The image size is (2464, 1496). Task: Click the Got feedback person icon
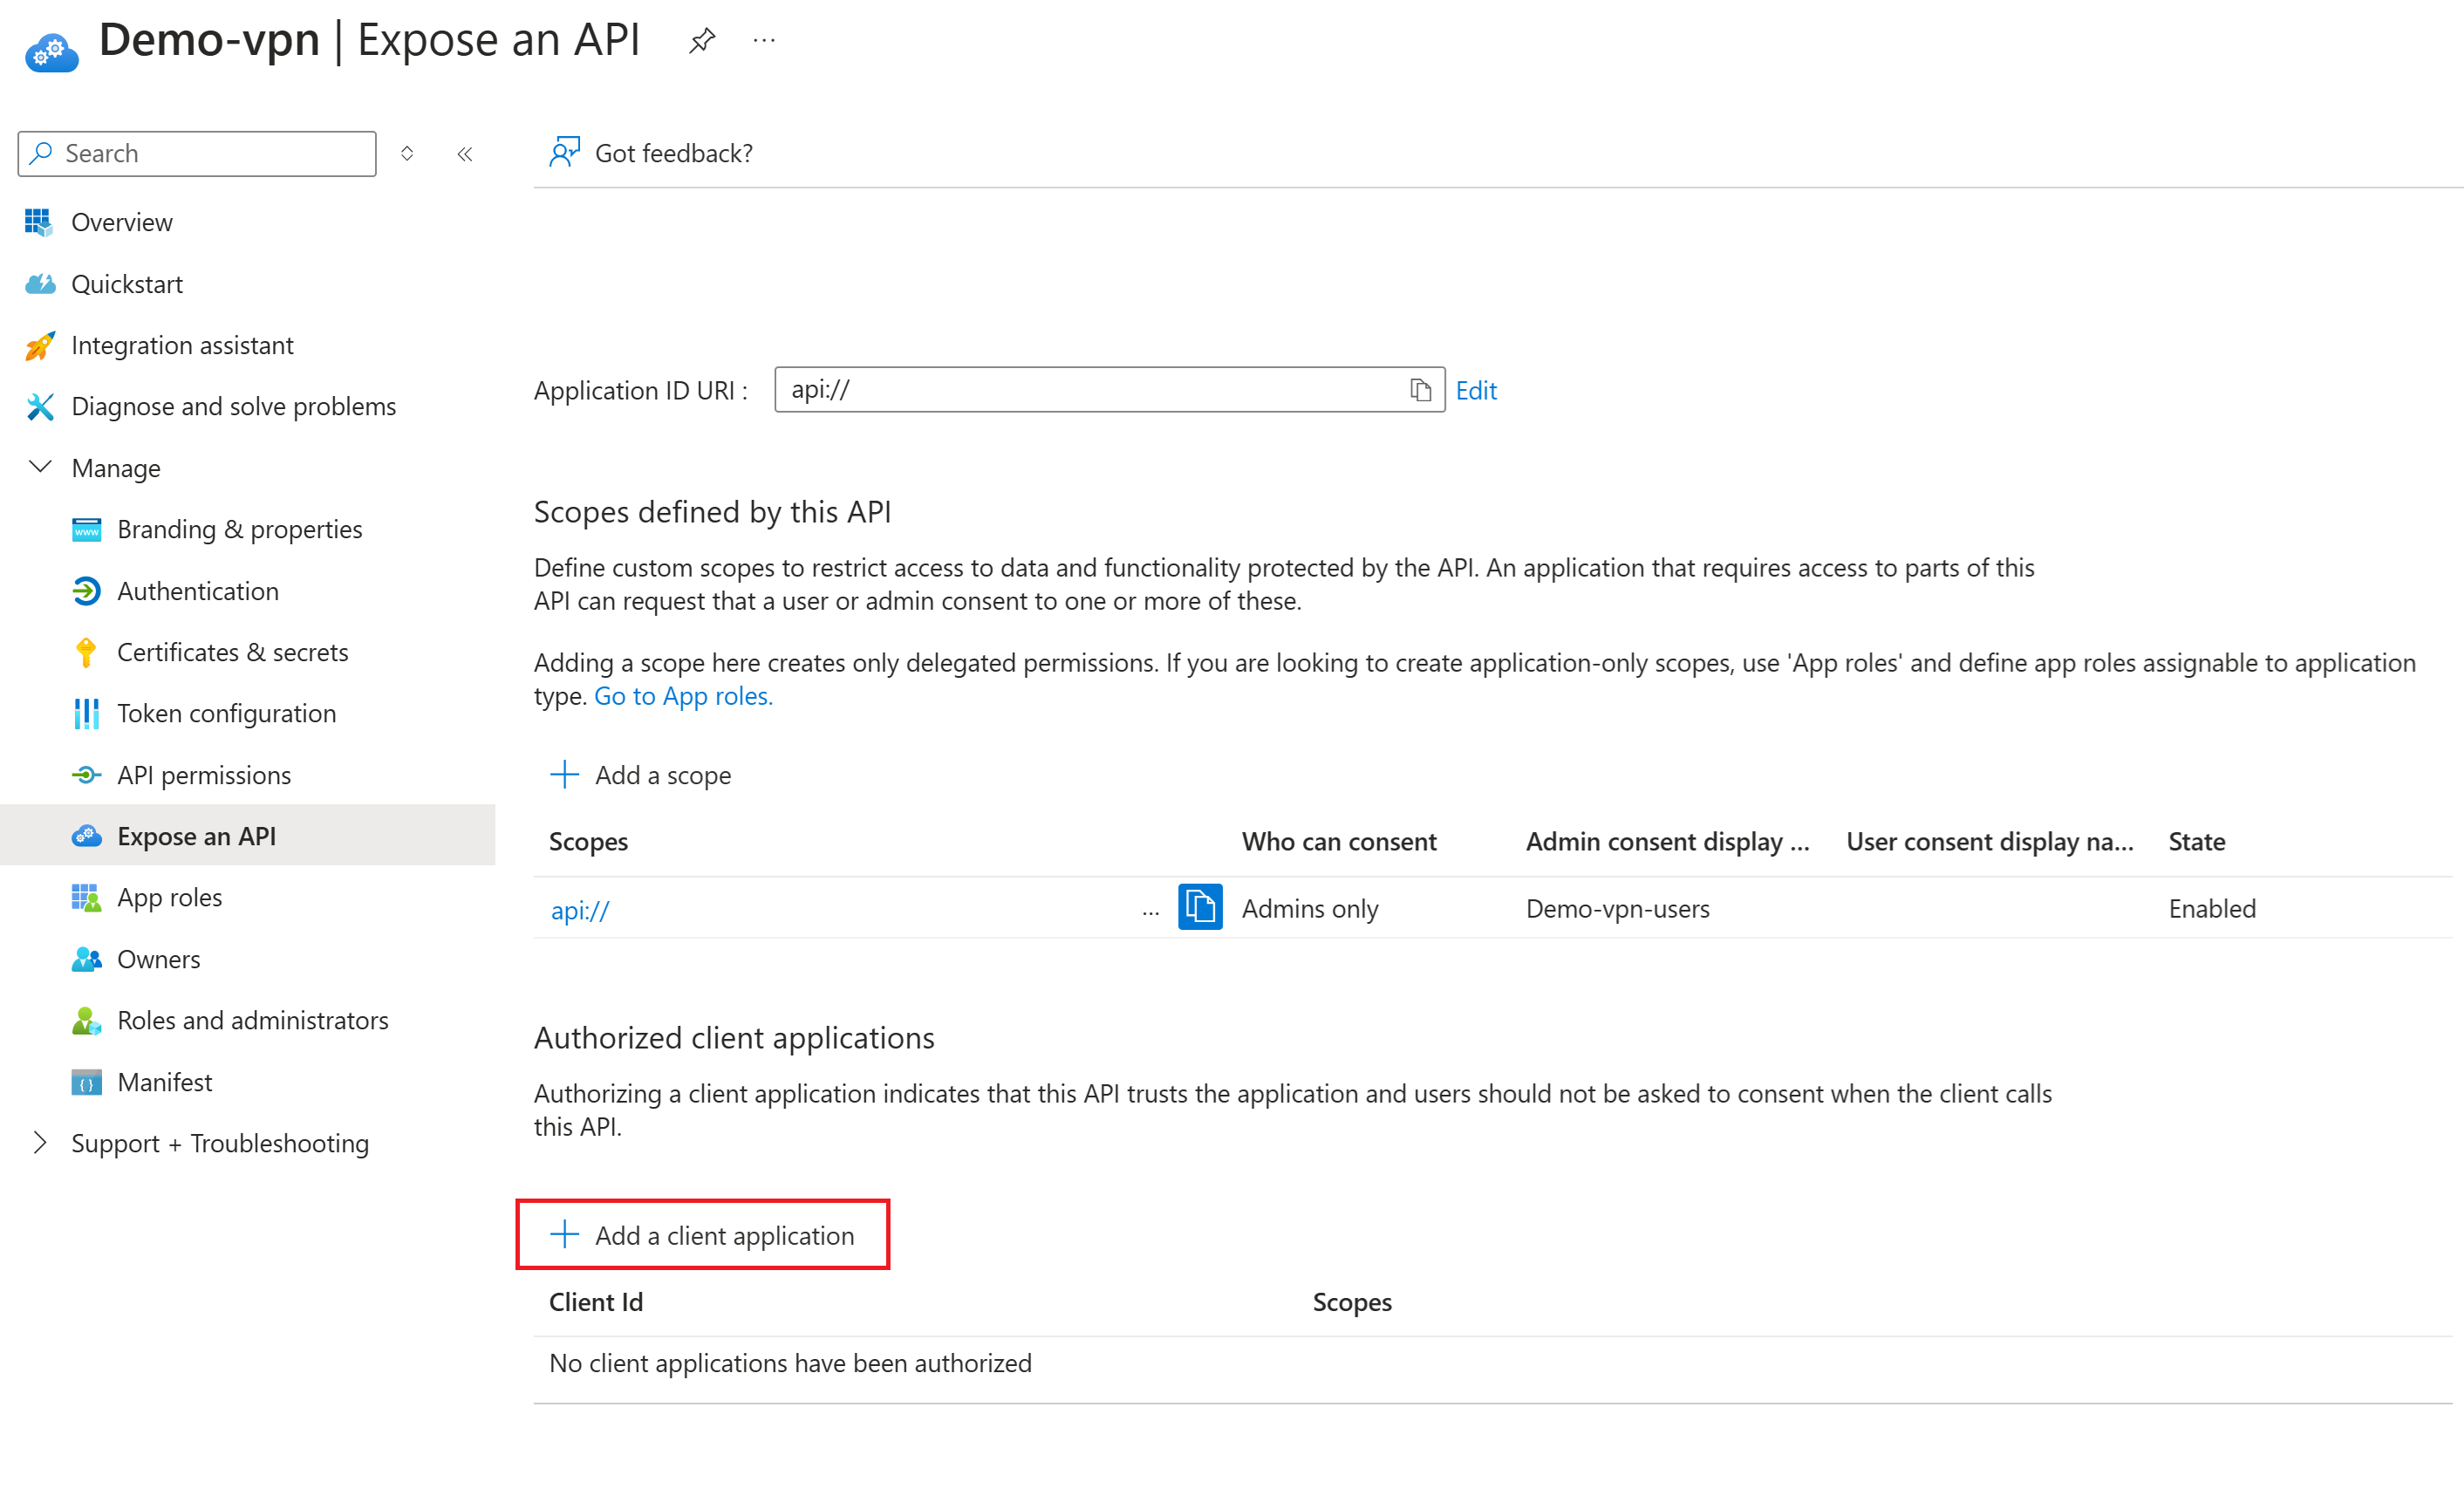click(564, 153)
